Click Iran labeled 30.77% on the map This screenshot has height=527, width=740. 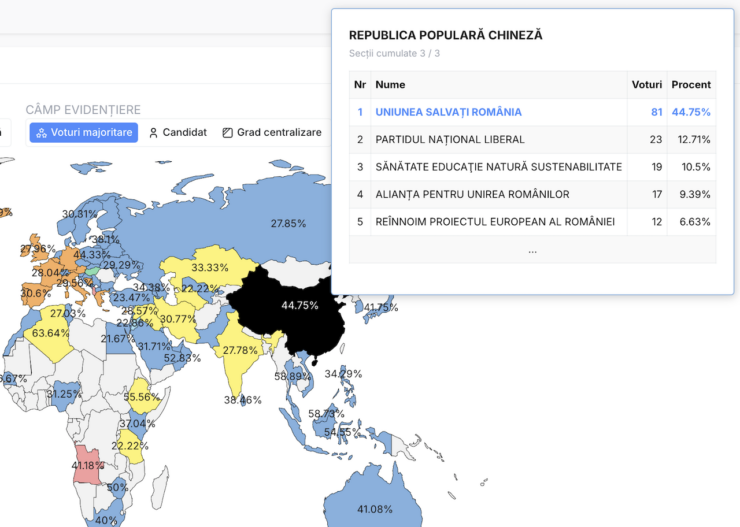177,320
